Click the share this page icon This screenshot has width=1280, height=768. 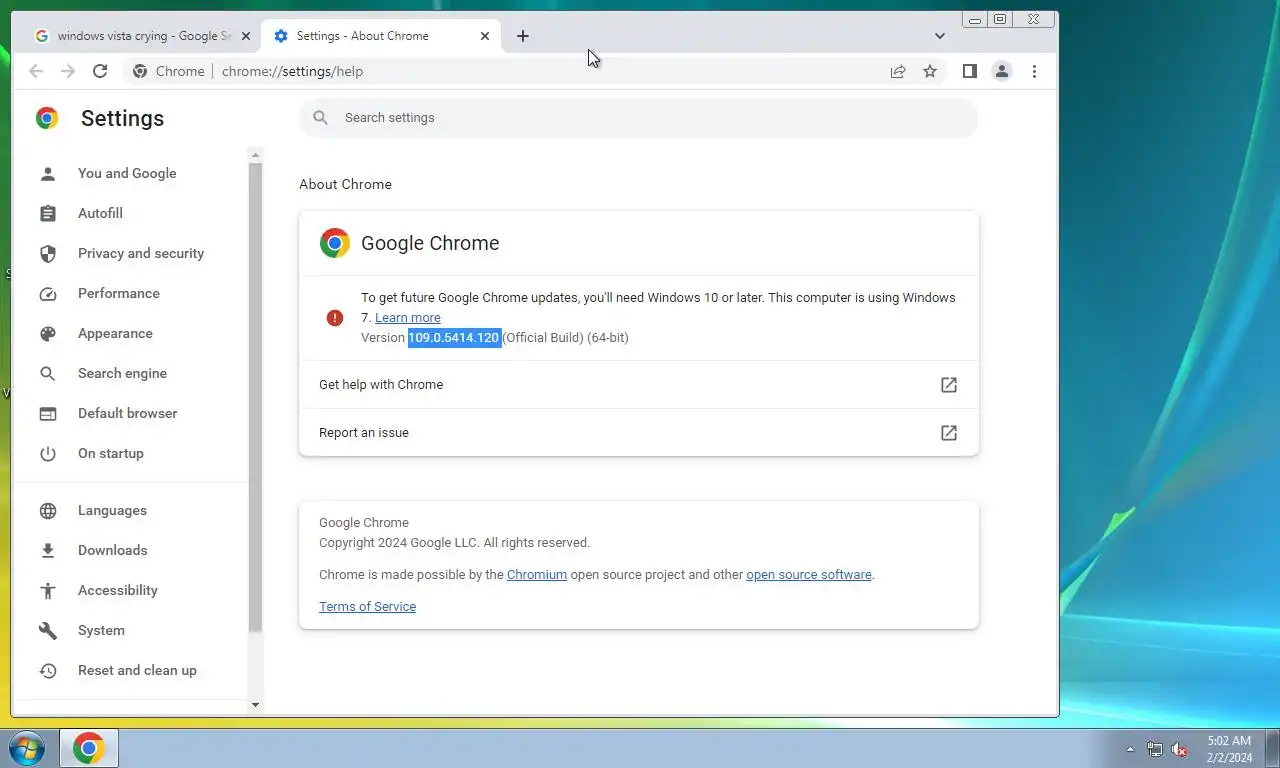898,71
